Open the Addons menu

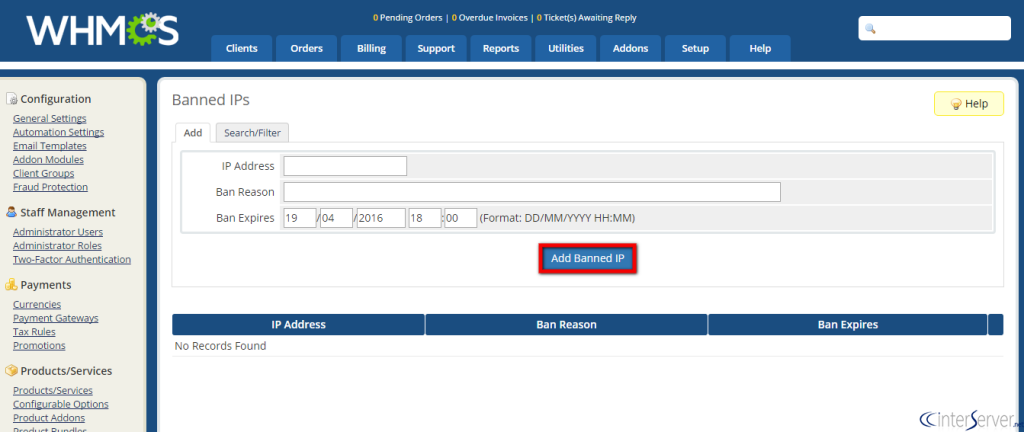(631, 48)
